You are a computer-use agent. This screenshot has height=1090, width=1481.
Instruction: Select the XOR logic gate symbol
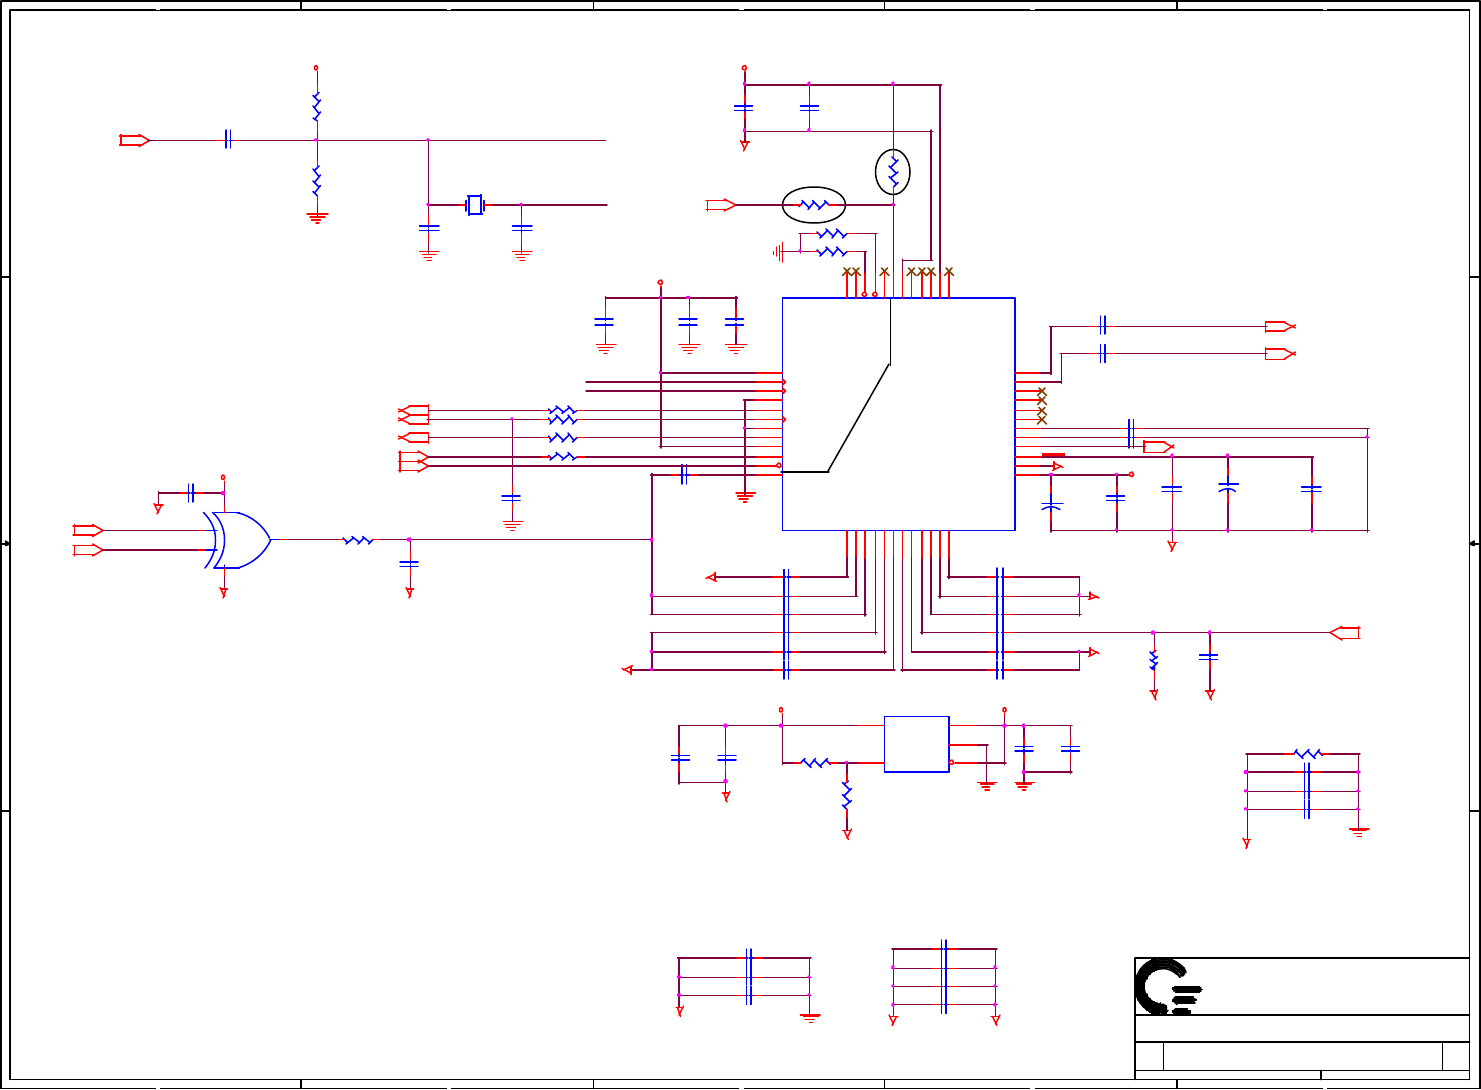click(238, 540)
